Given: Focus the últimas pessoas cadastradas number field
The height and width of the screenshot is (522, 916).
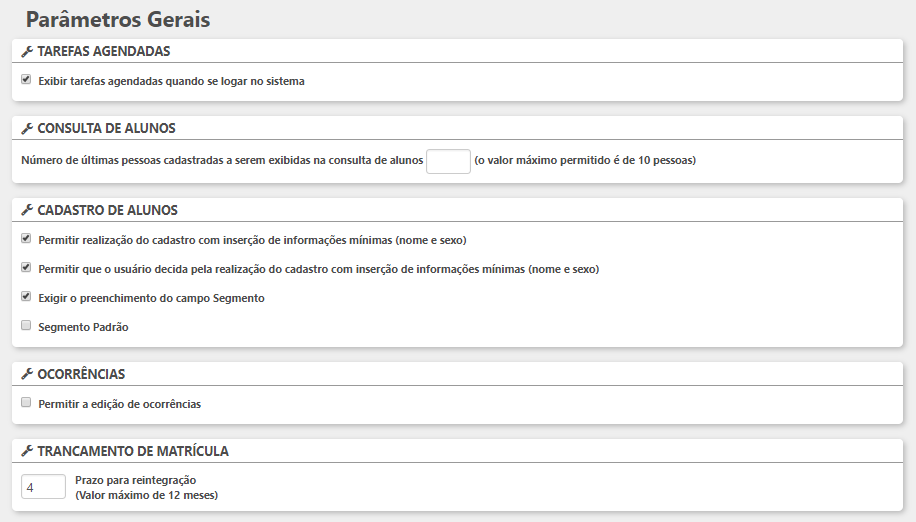Looking at the screenshot, I should (448, 161).
